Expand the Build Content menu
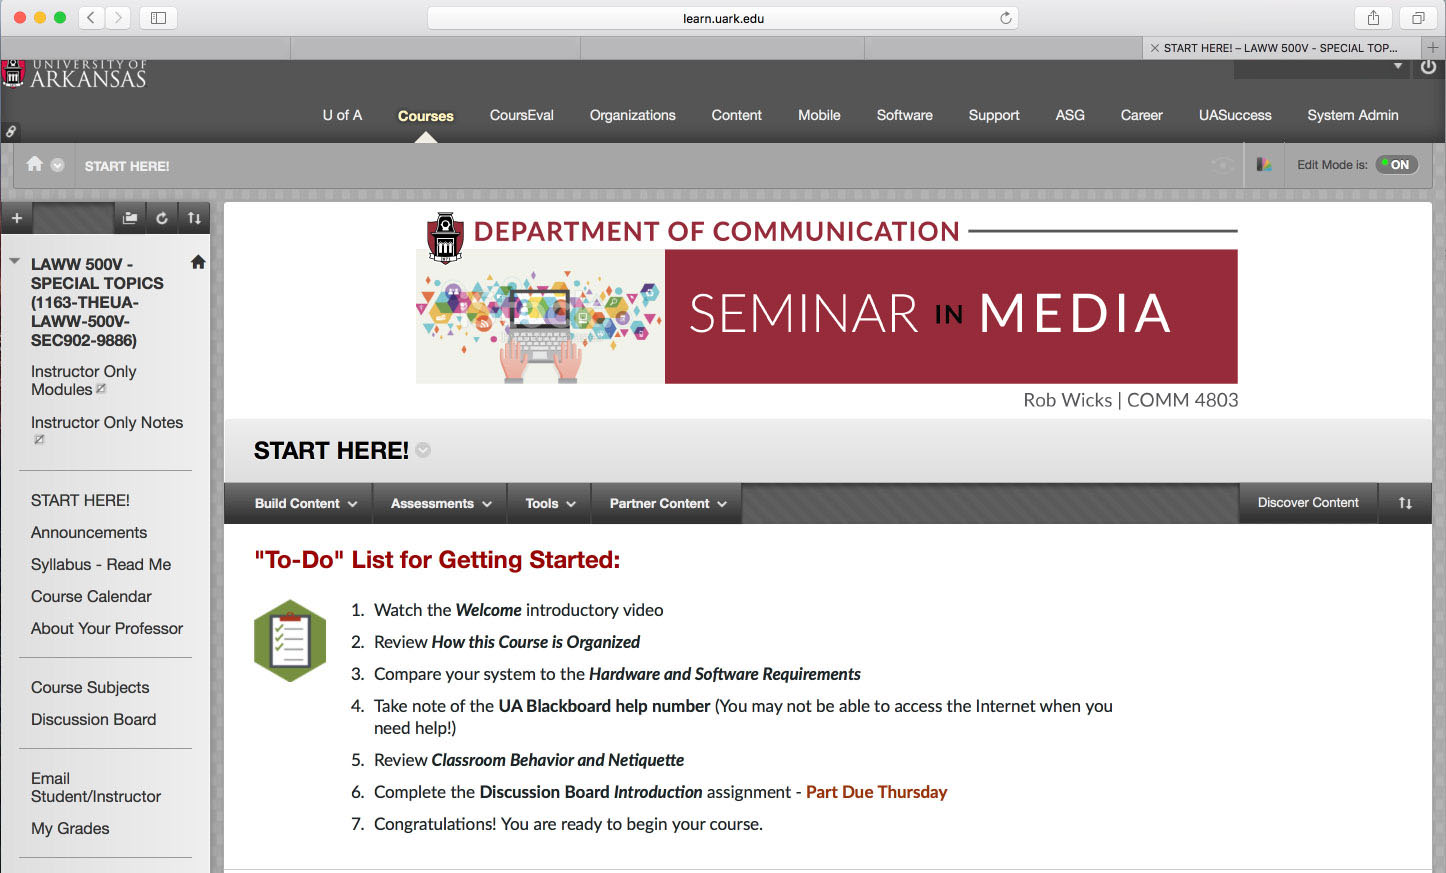The image size is (1446, 873). (x=306, y=503)
